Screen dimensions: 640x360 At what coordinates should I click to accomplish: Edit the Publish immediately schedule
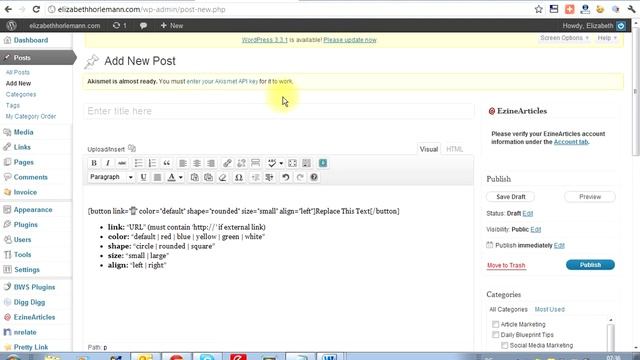[559, 245]
